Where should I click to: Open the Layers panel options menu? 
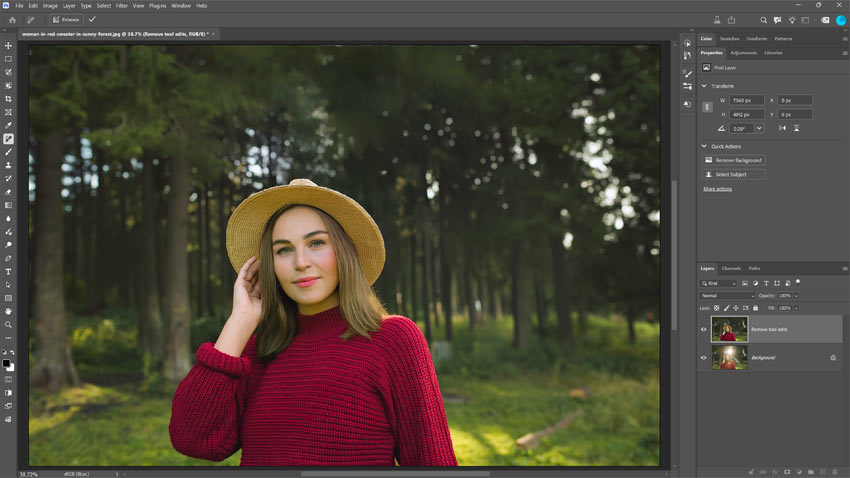pyautogui.click(x=845, y=269)
